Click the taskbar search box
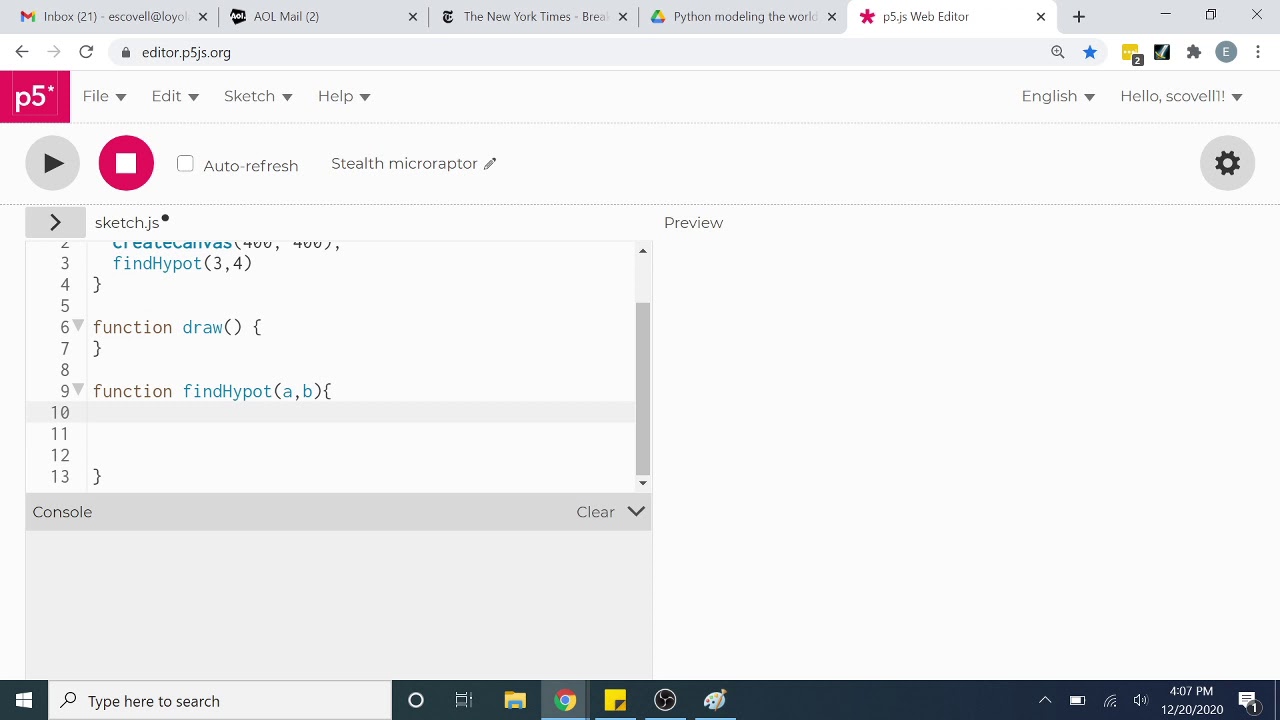The image size is (1280, 720). click(x=220, y=700)
